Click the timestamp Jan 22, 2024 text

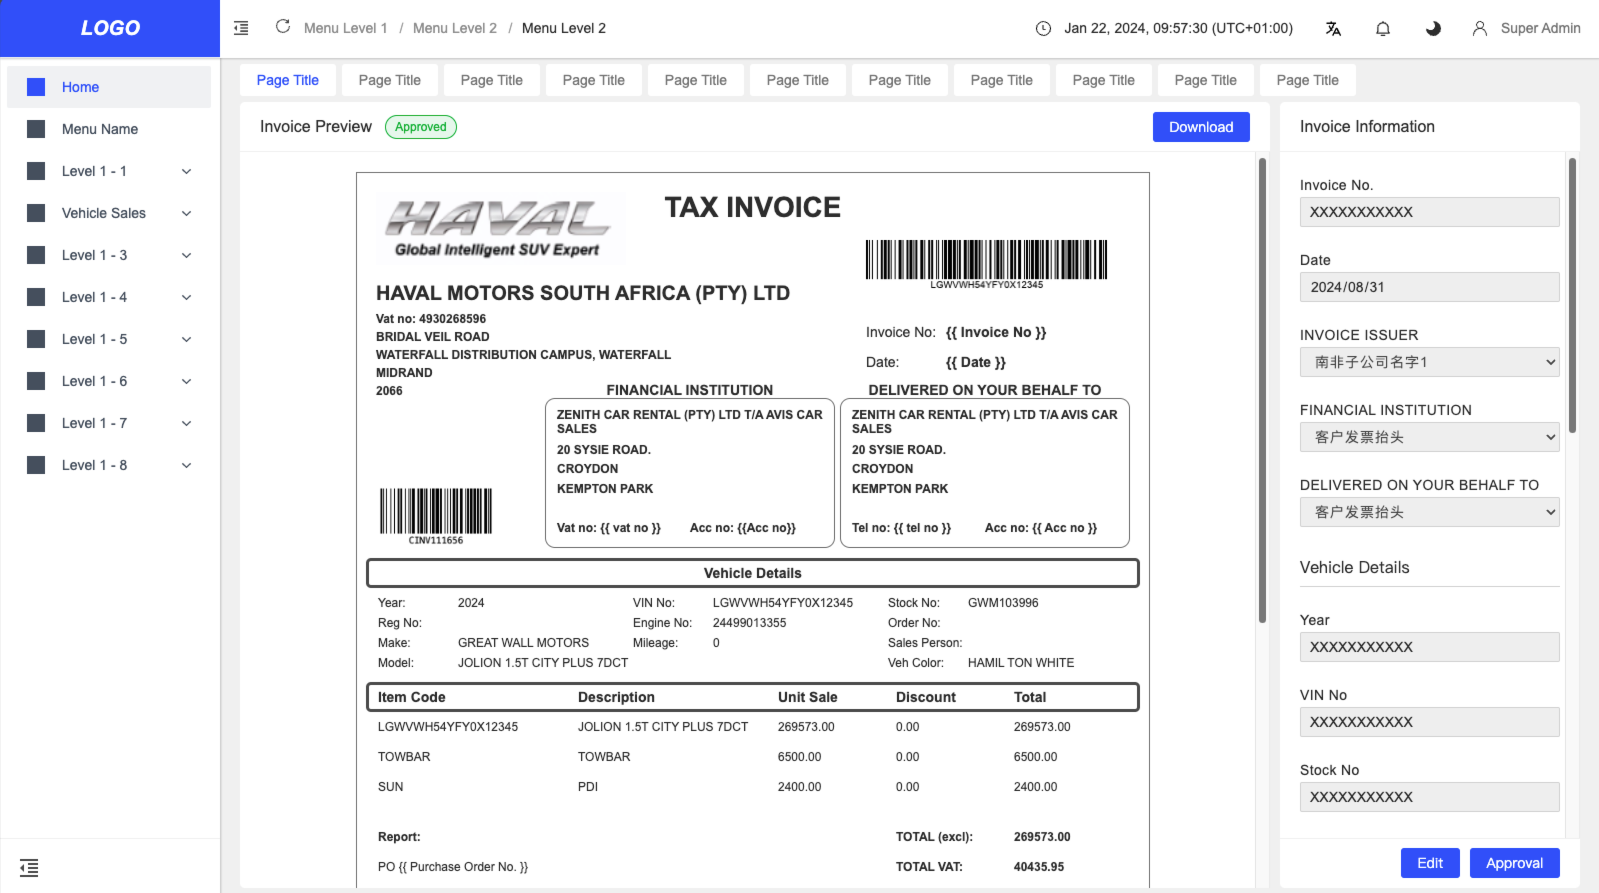1178,28
